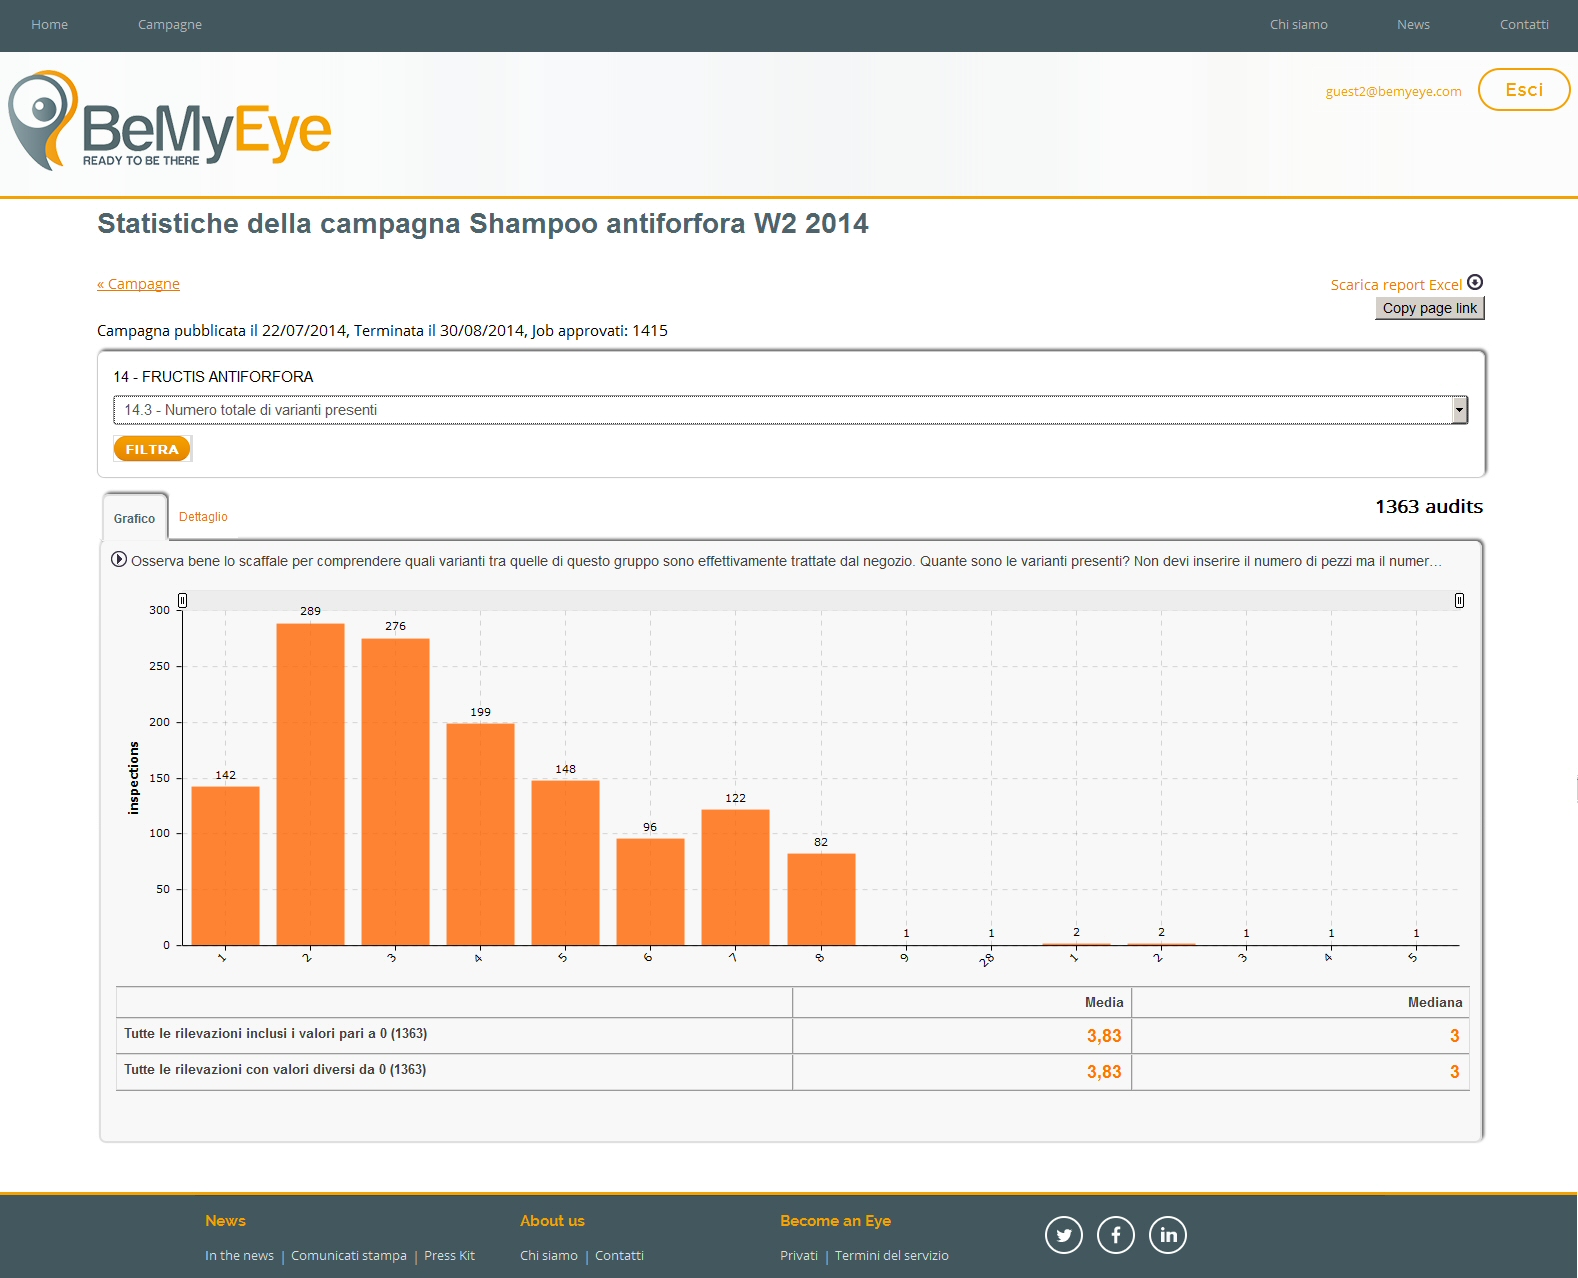Click the page title Statistiche della campagna

click(x=483, y=223)
